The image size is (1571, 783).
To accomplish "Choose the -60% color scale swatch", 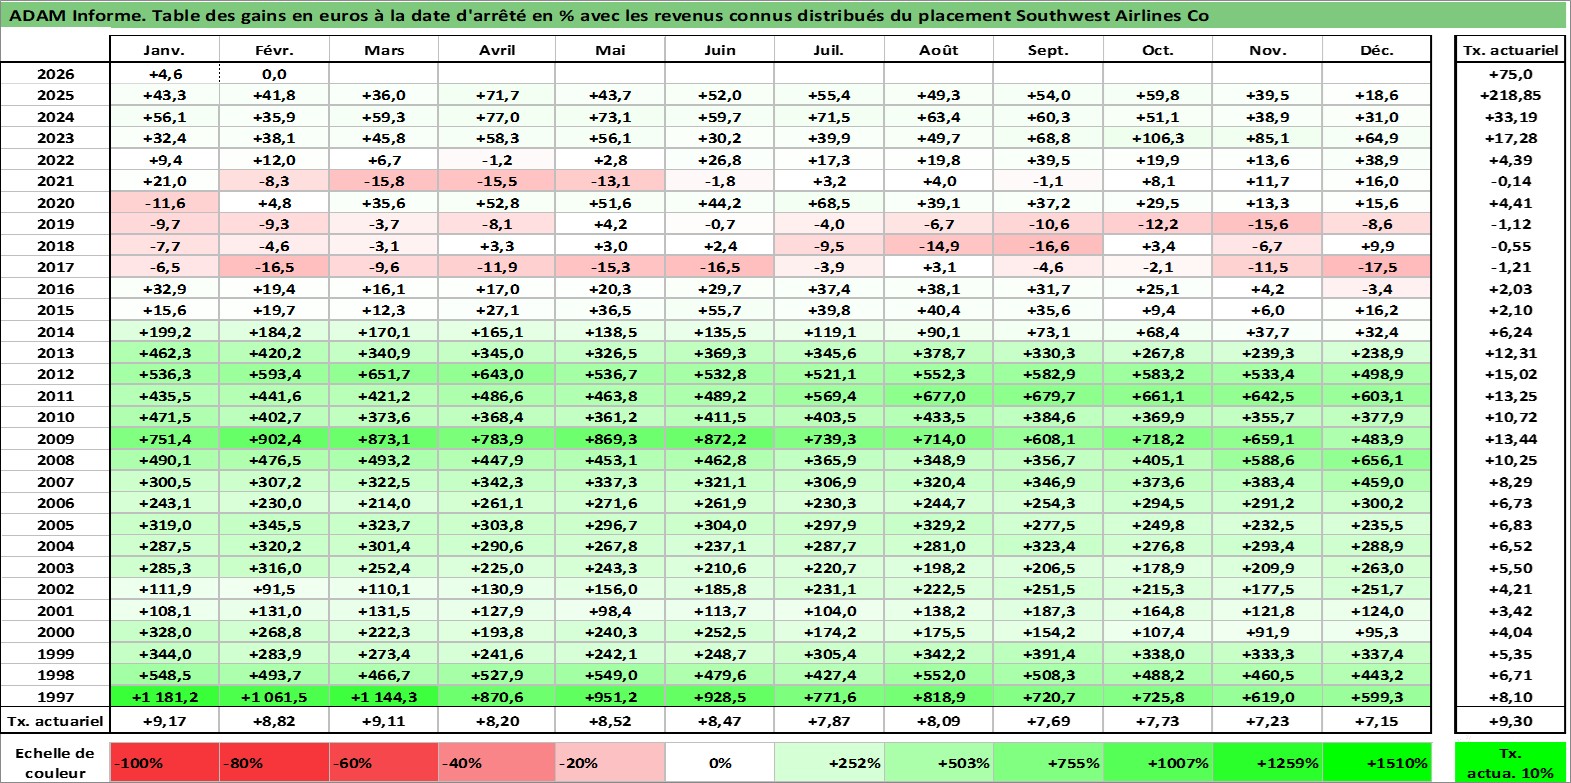I will pyautogui.click(x=384, y=762).
